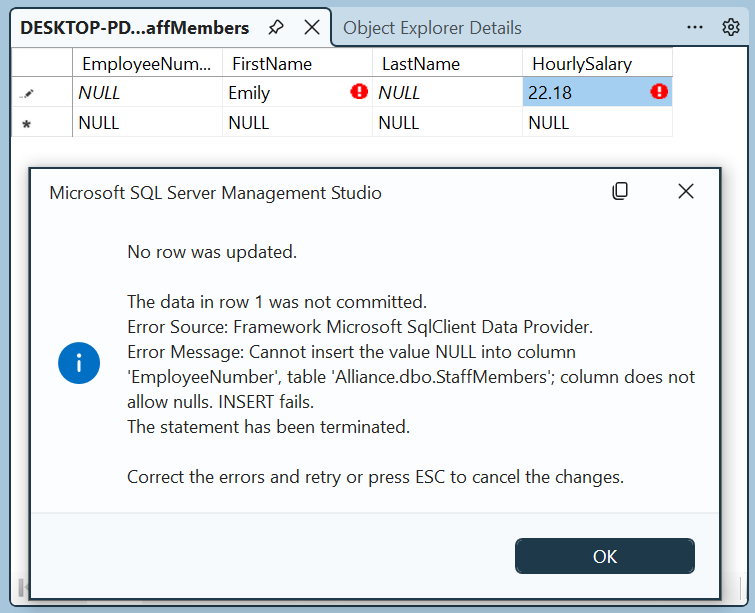Click the new row's FirstName NULL cell

pos(298,122)
